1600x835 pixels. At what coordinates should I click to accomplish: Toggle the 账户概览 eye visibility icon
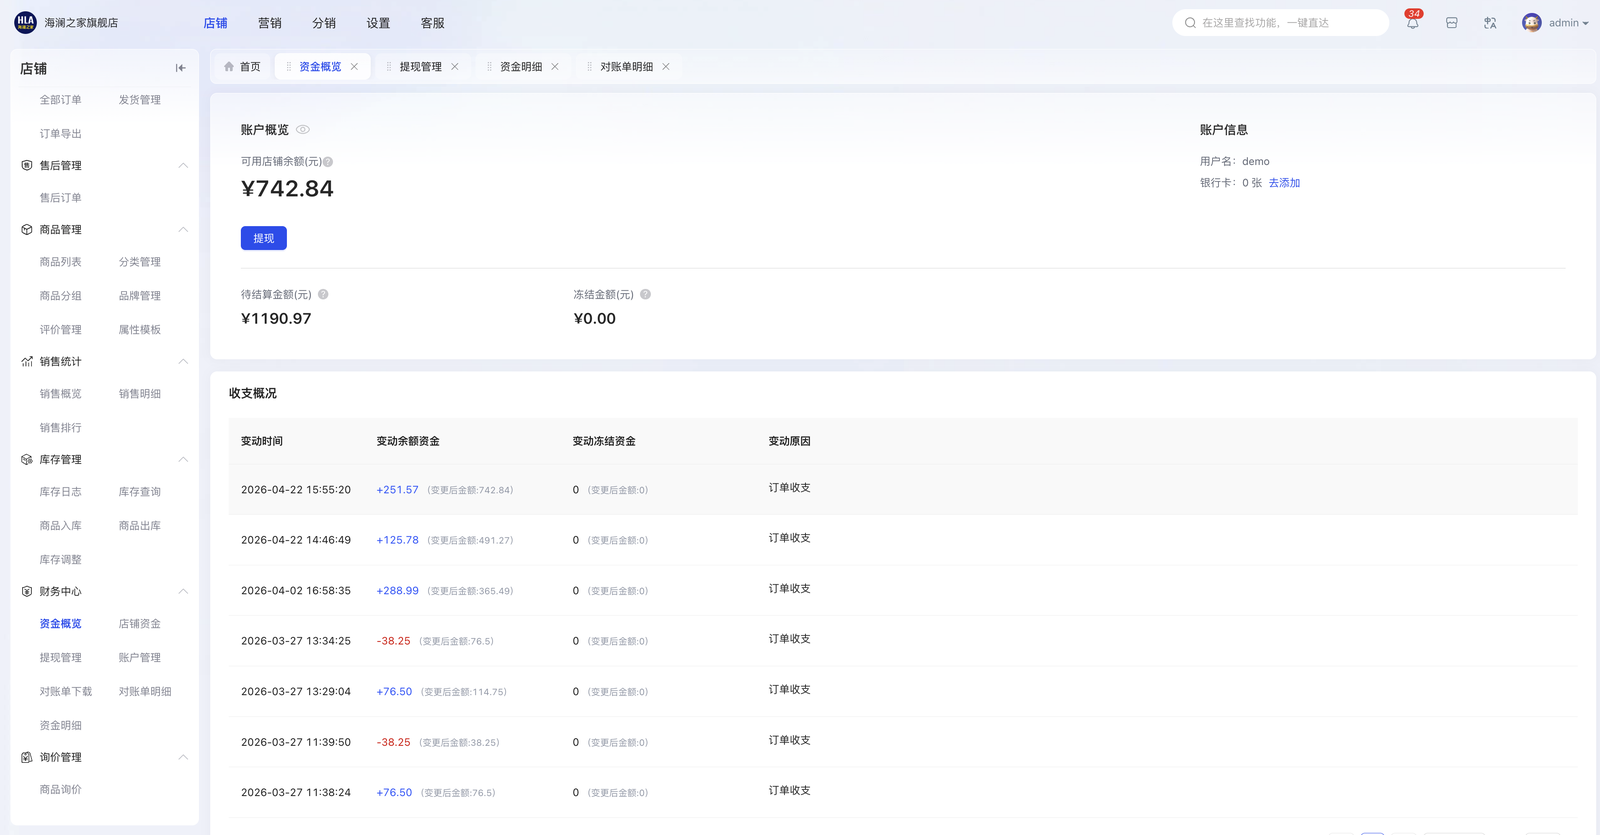pos(303,130)
